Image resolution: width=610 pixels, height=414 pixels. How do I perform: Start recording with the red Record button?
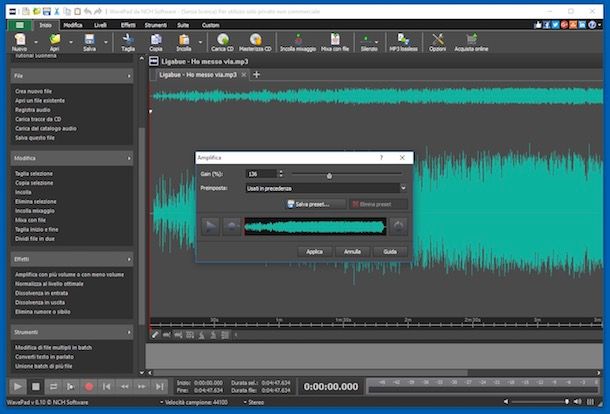coord(89,386)
